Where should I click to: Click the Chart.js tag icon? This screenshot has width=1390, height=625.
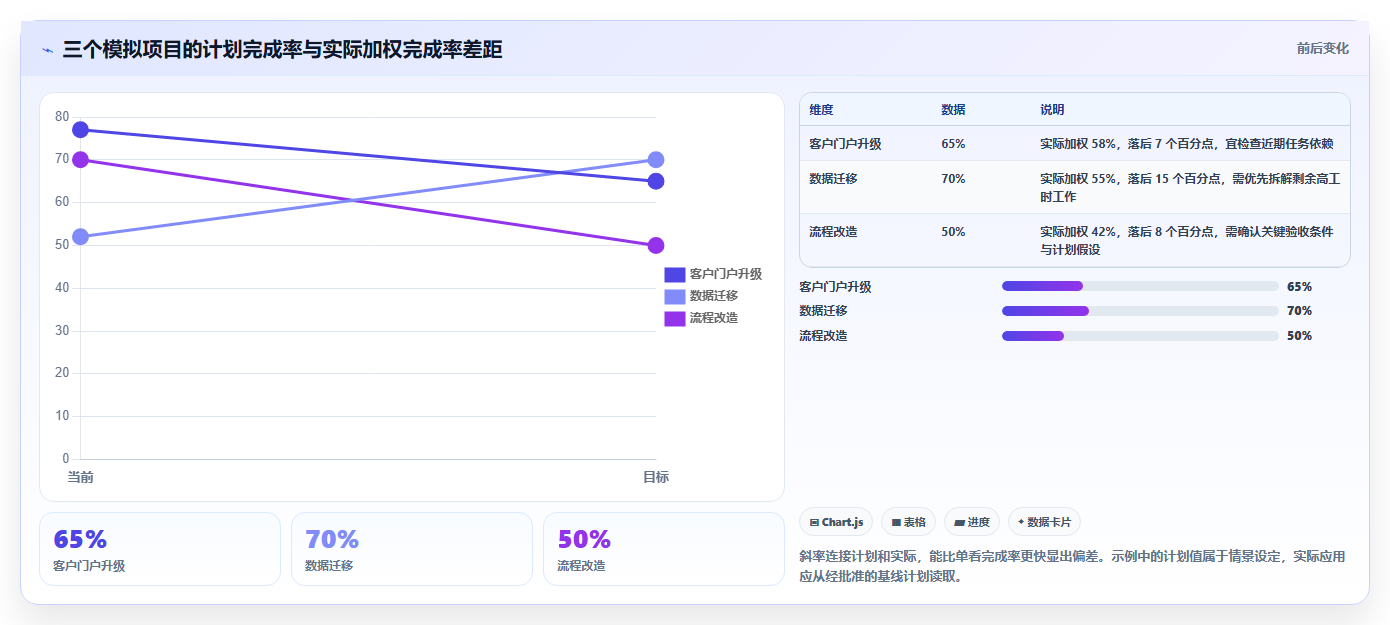tap(814, 522)
